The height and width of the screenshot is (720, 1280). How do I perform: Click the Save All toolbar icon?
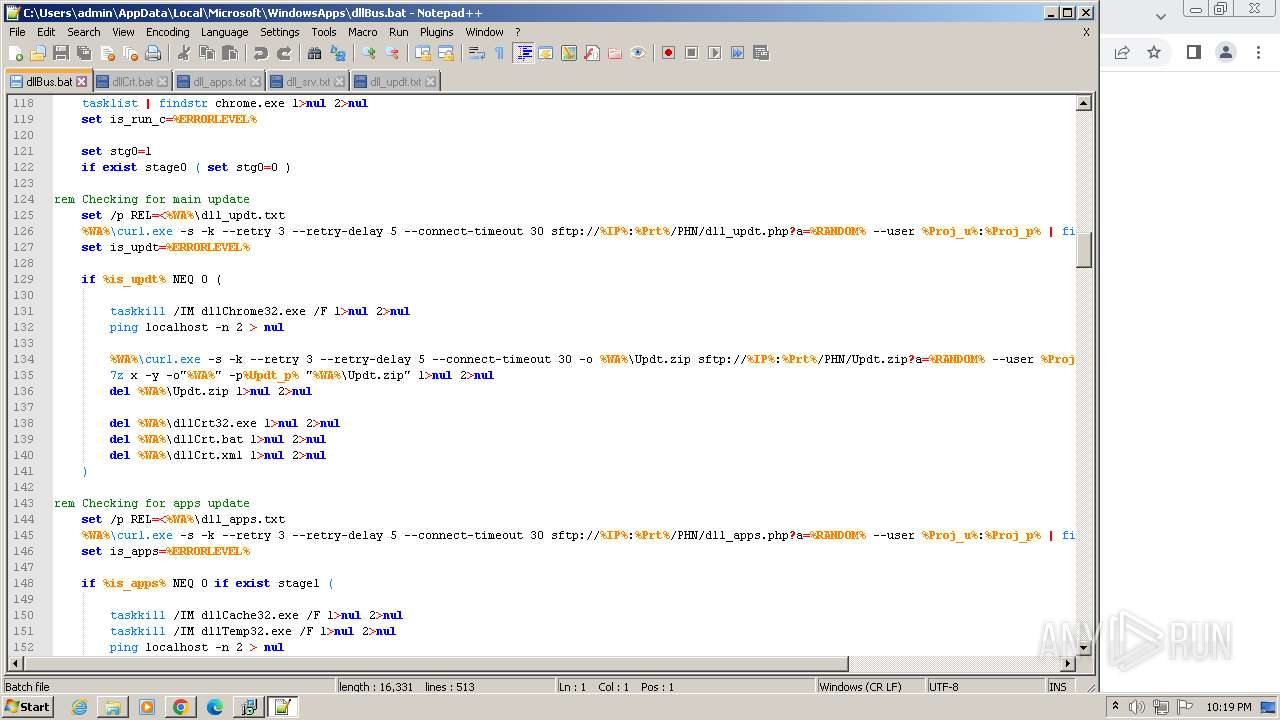pyautogui.click(x=84, y=53)
